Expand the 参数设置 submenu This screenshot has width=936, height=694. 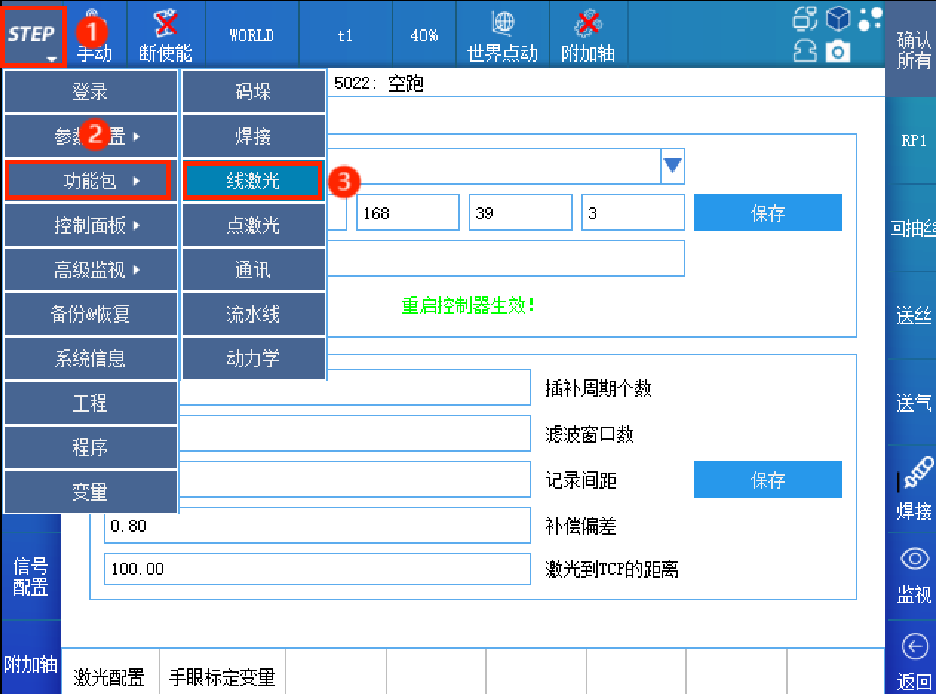click(x=91, y=136)
